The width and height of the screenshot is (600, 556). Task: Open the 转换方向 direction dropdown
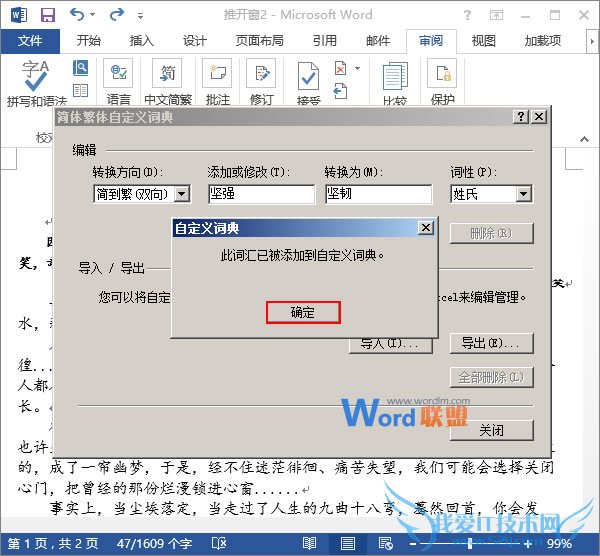point(182,194)
